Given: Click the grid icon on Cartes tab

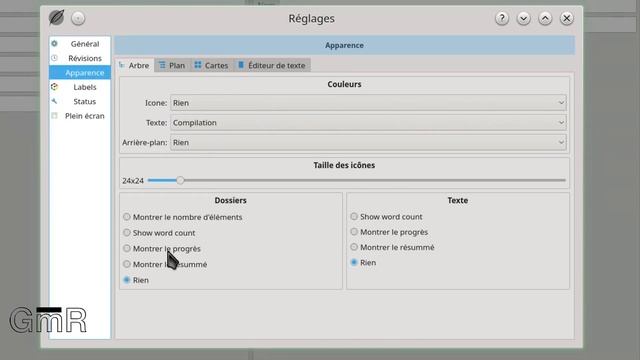Looking at the screenshot, I should tap(198, 65).
